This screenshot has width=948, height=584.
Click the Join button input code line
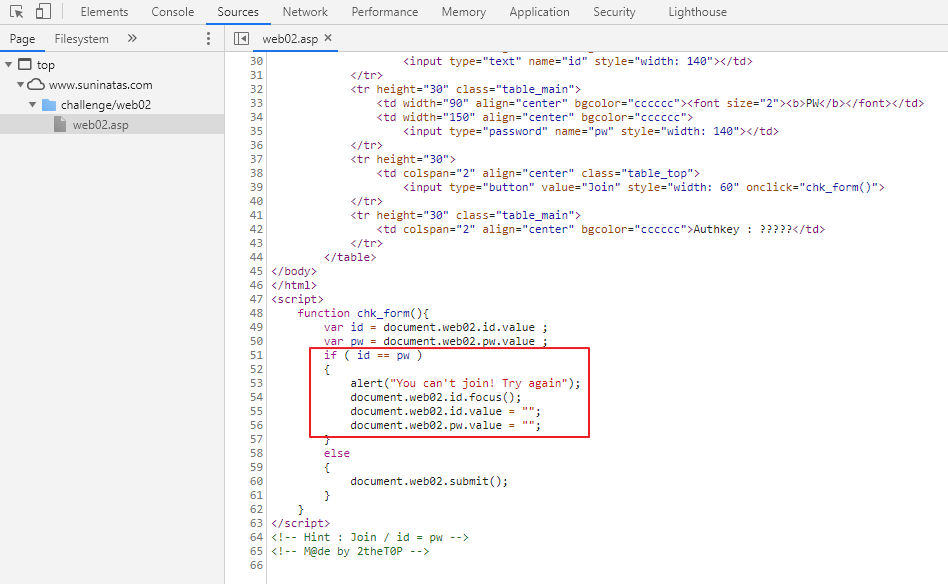click(644, 187)
